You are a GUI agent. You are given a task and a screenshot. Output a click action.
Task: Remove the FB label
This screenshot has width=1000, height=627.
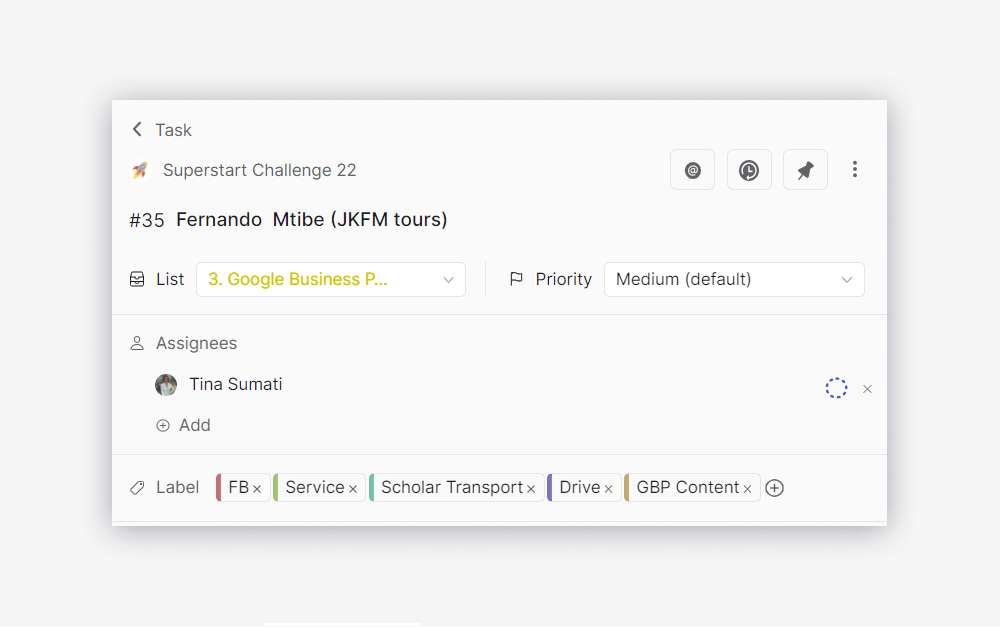pyautogui.click(x=257, y=489)
